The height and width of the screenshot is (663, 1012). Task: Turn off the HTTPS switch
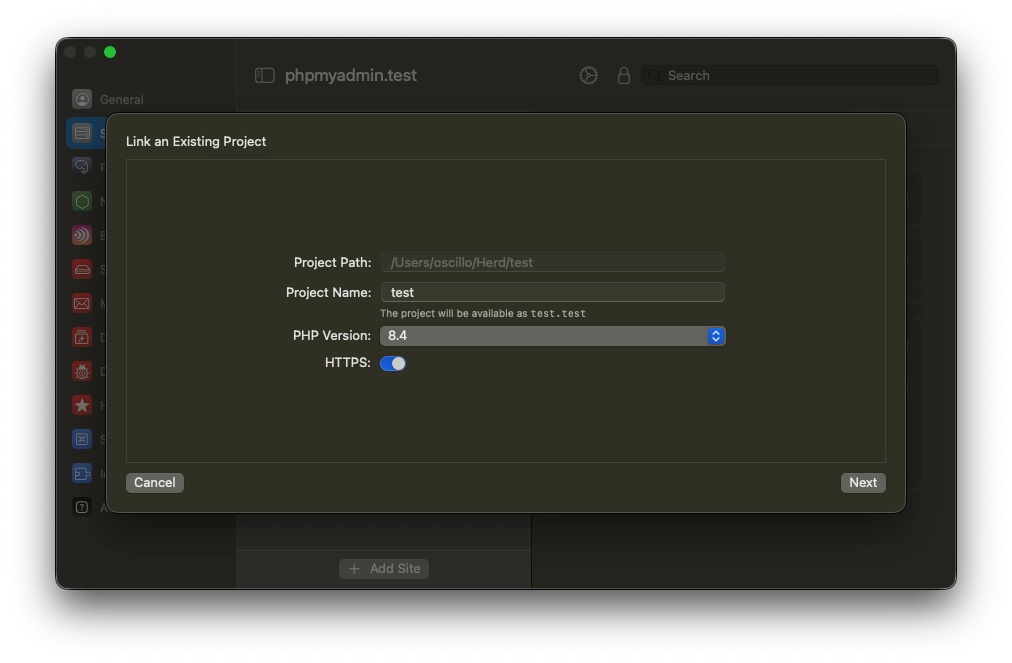pos(393,363)
